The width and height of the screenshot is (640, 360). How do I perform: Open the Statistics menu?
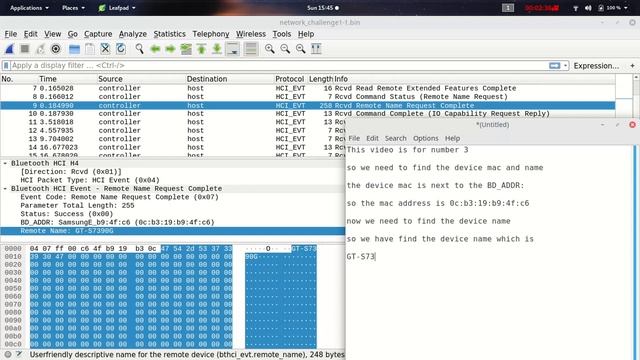(169, 34)
